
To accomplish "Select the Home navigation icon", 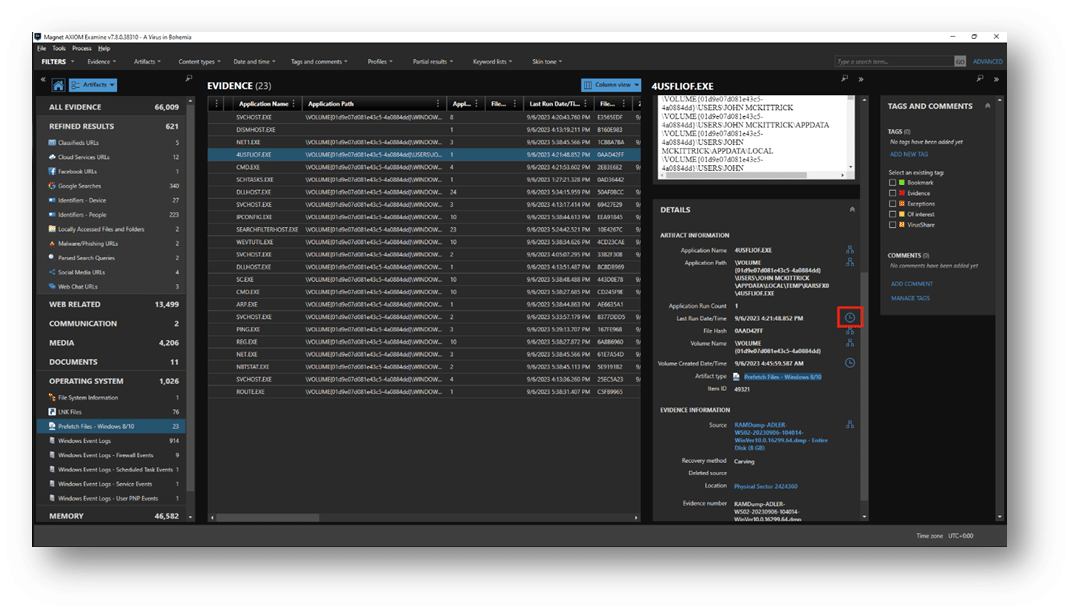I will point(59,85).
